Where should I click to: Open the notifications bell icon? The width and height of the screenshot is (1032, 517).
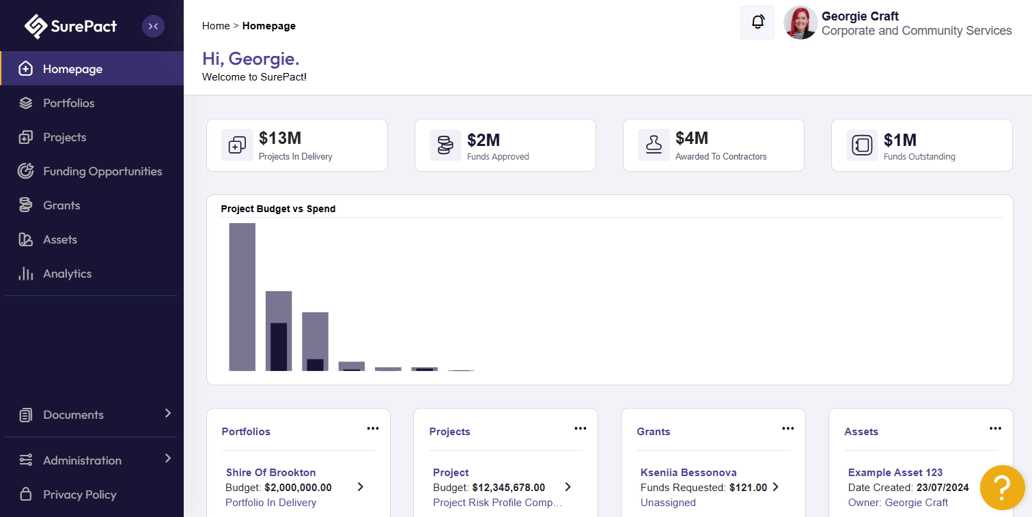(758, 22)
